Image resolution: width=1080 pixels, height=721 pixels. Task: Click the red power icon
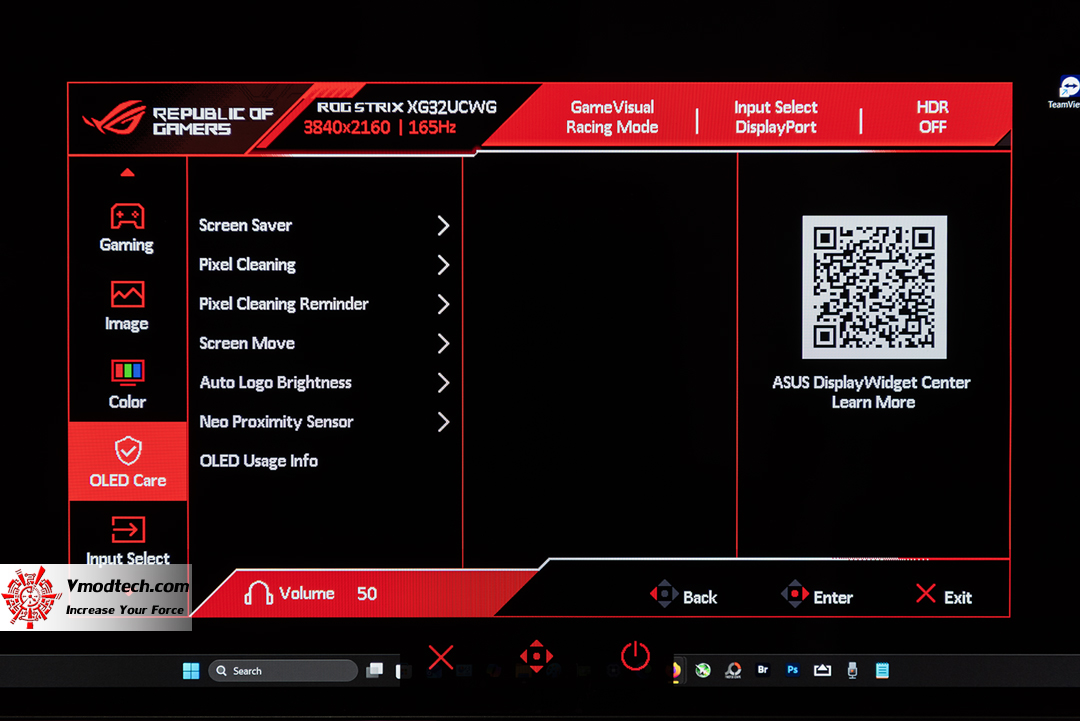click(x=635, y=656)
